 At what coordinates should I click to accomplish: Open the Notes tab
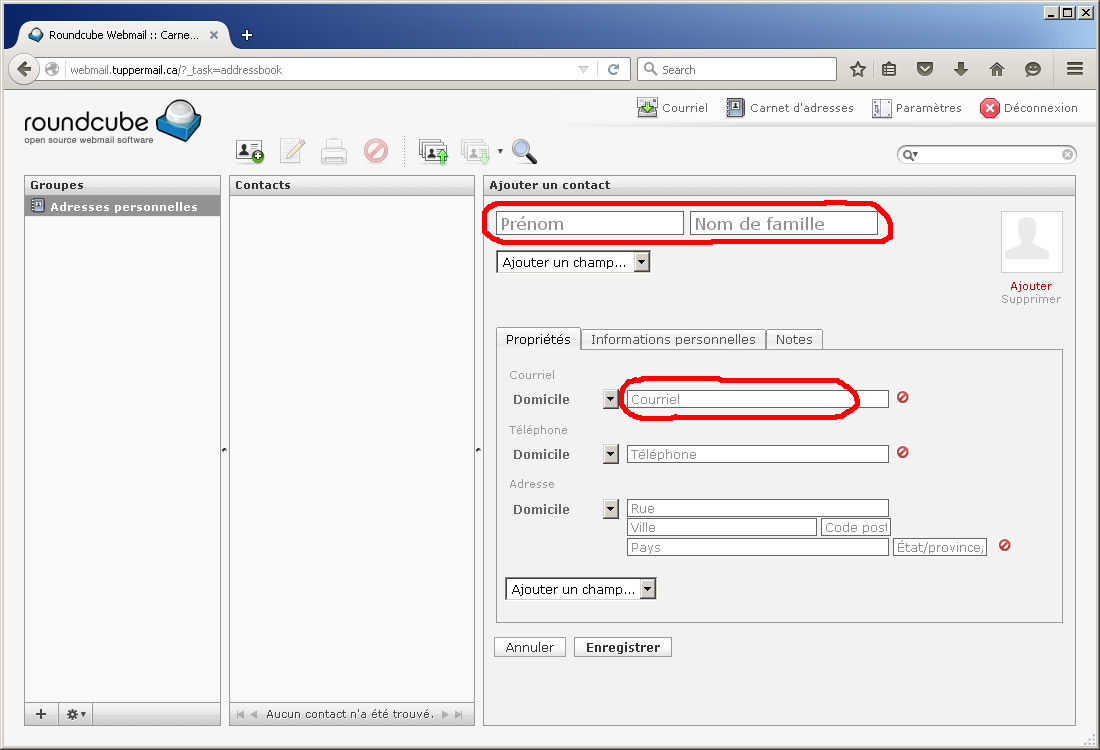click(x=794, y=339)
